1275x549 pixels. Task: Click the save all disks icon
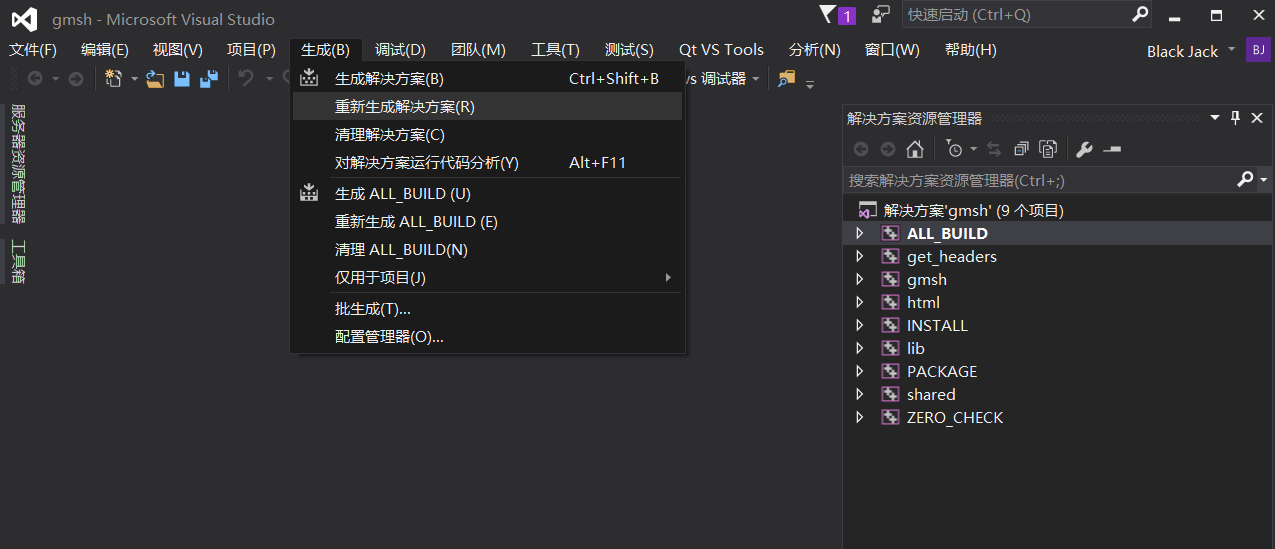pos(209,78)
